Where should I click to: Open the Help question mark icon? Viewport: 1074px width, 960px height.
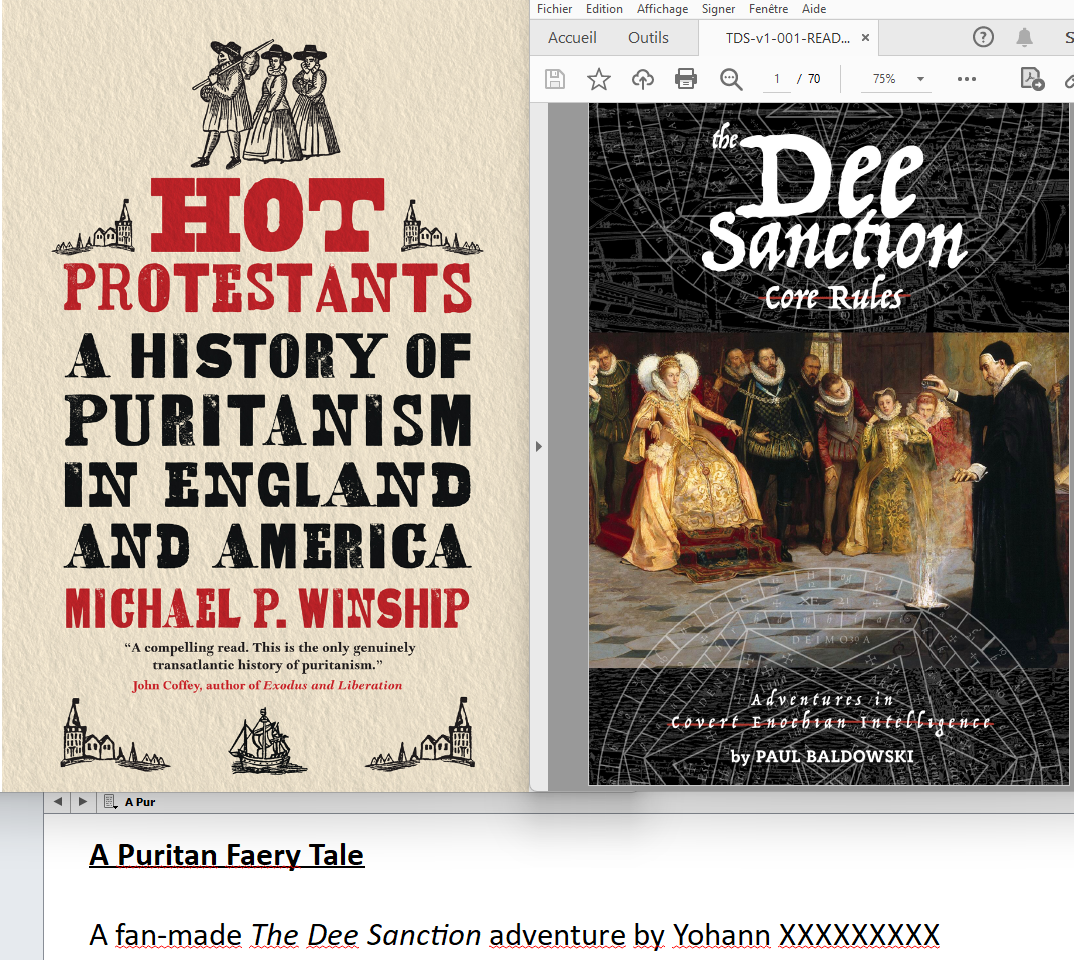point(983,38)
